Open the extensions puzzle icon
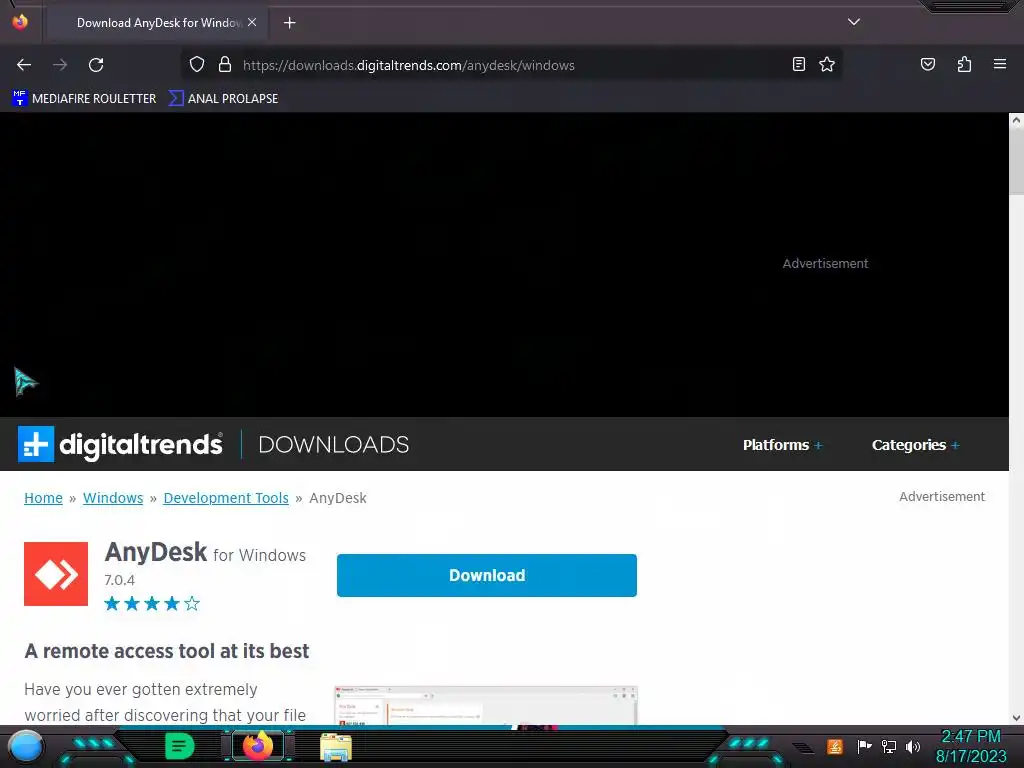Image resolution: width=1024 pixels, height=768 pixels. [964, 64]
